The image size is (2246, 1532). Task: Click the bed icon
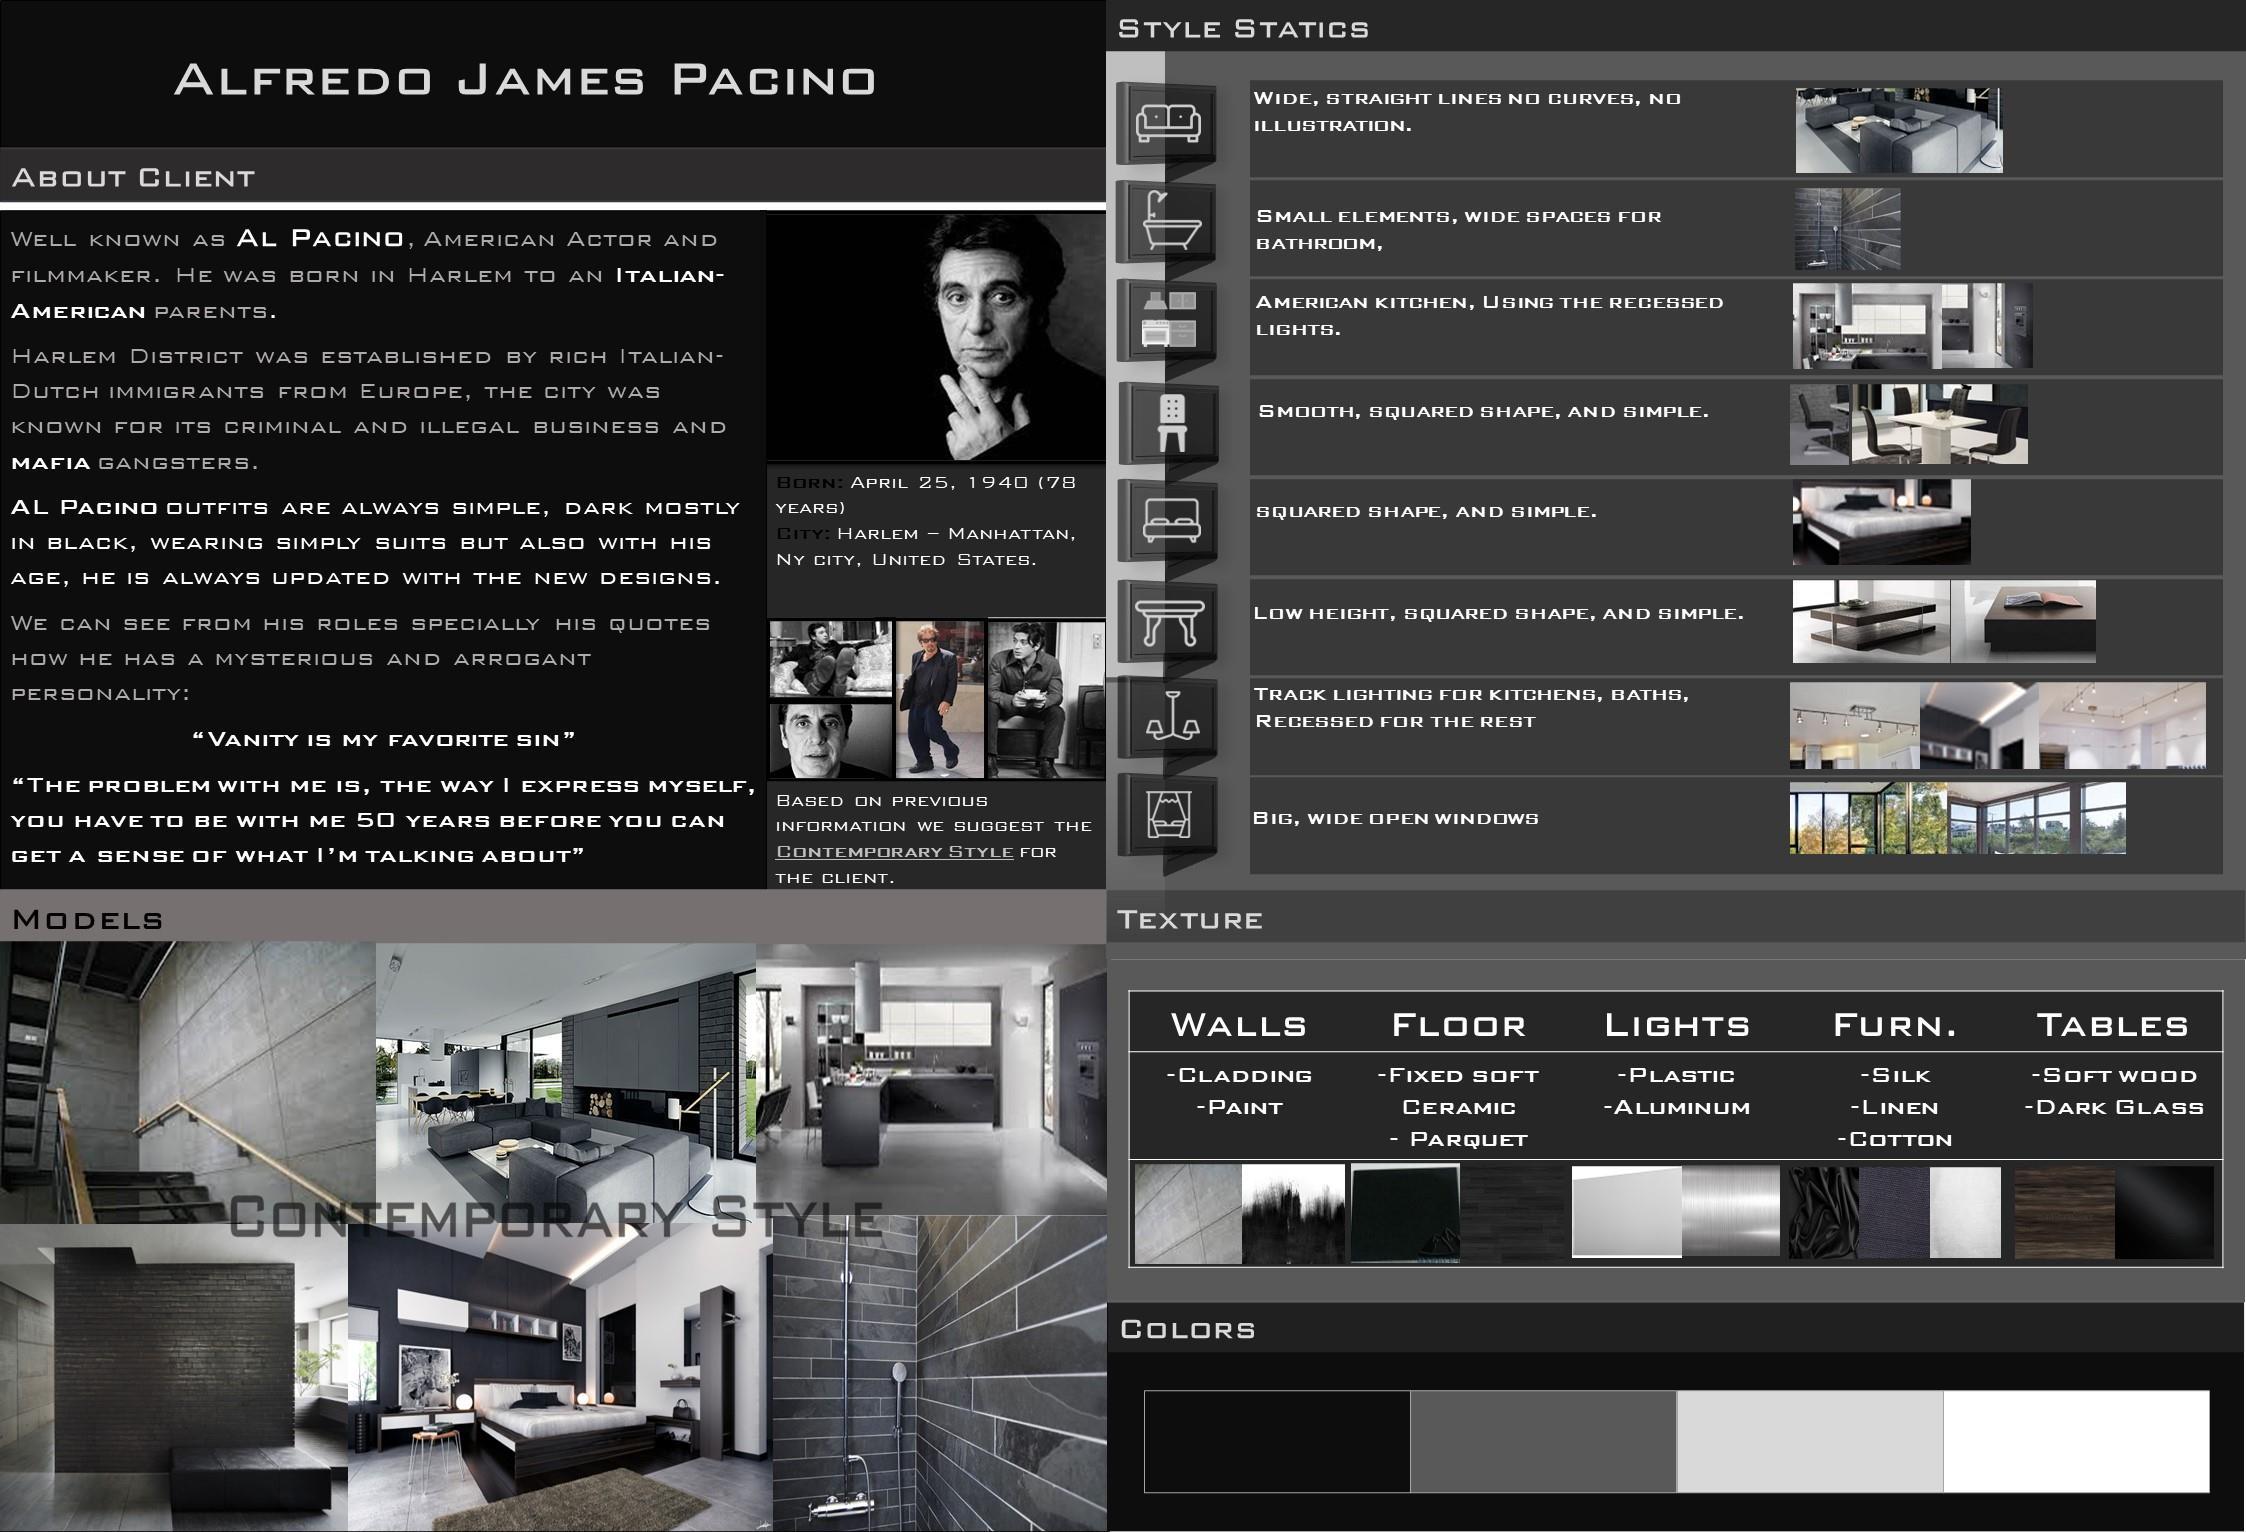click(1170, 521)
